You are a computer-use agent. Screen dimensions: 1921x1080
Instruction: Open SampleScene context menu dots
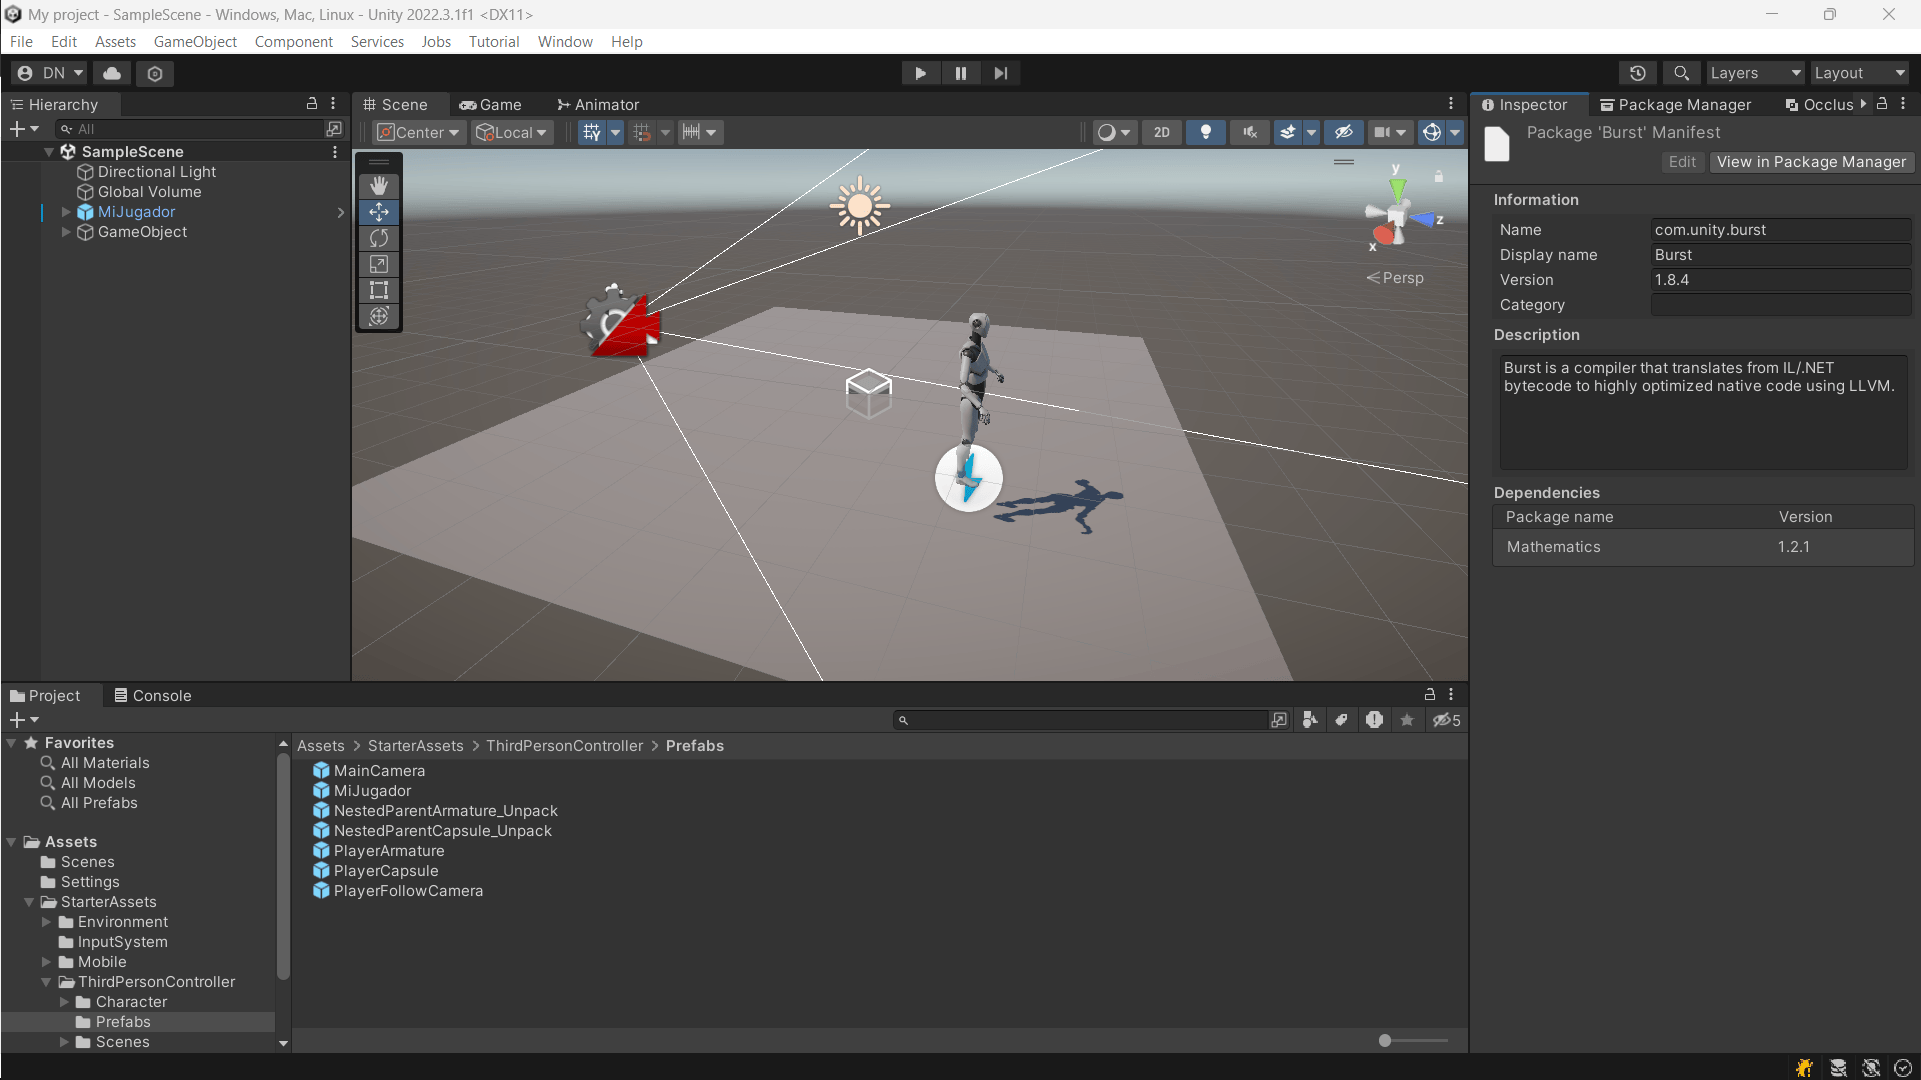point(335,152)
